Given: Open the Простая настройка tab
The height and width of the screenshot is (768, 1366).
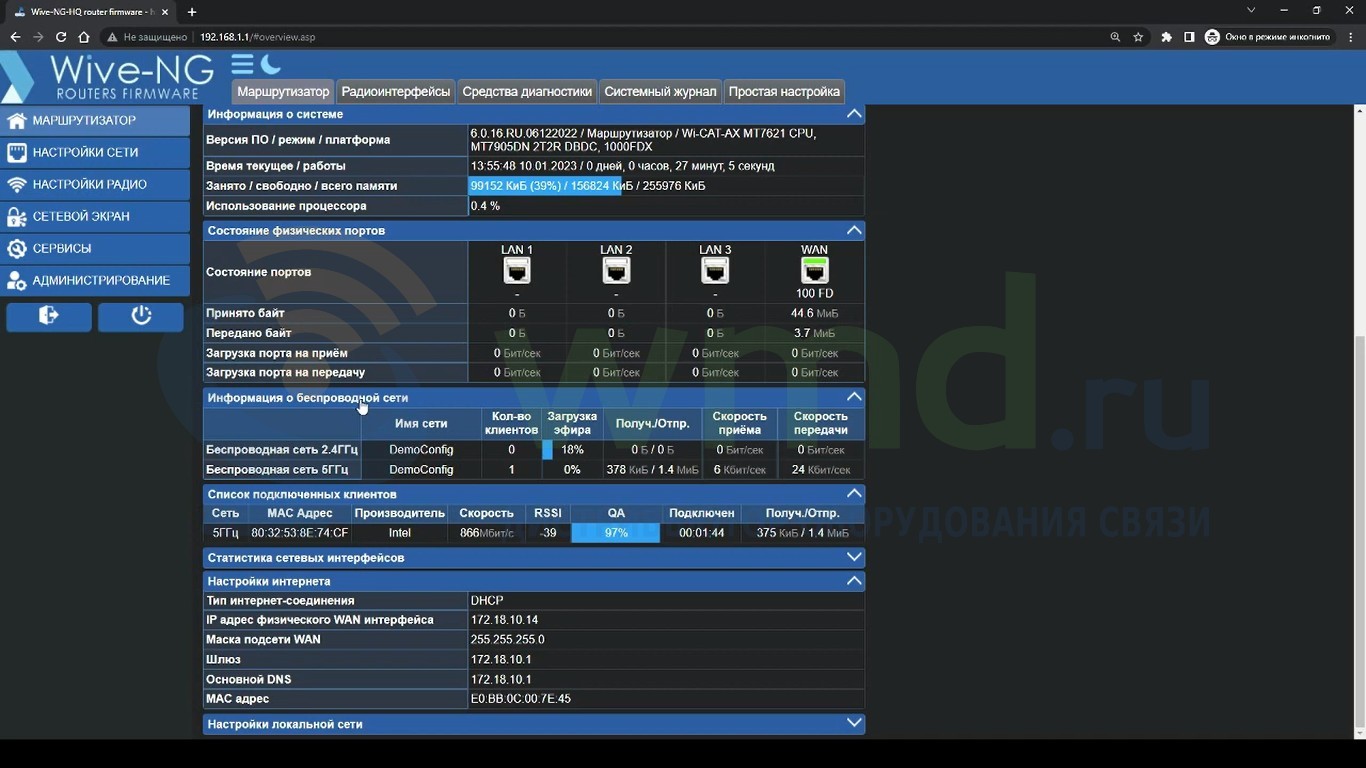Looking at the screenshot, I should point(784,91).
